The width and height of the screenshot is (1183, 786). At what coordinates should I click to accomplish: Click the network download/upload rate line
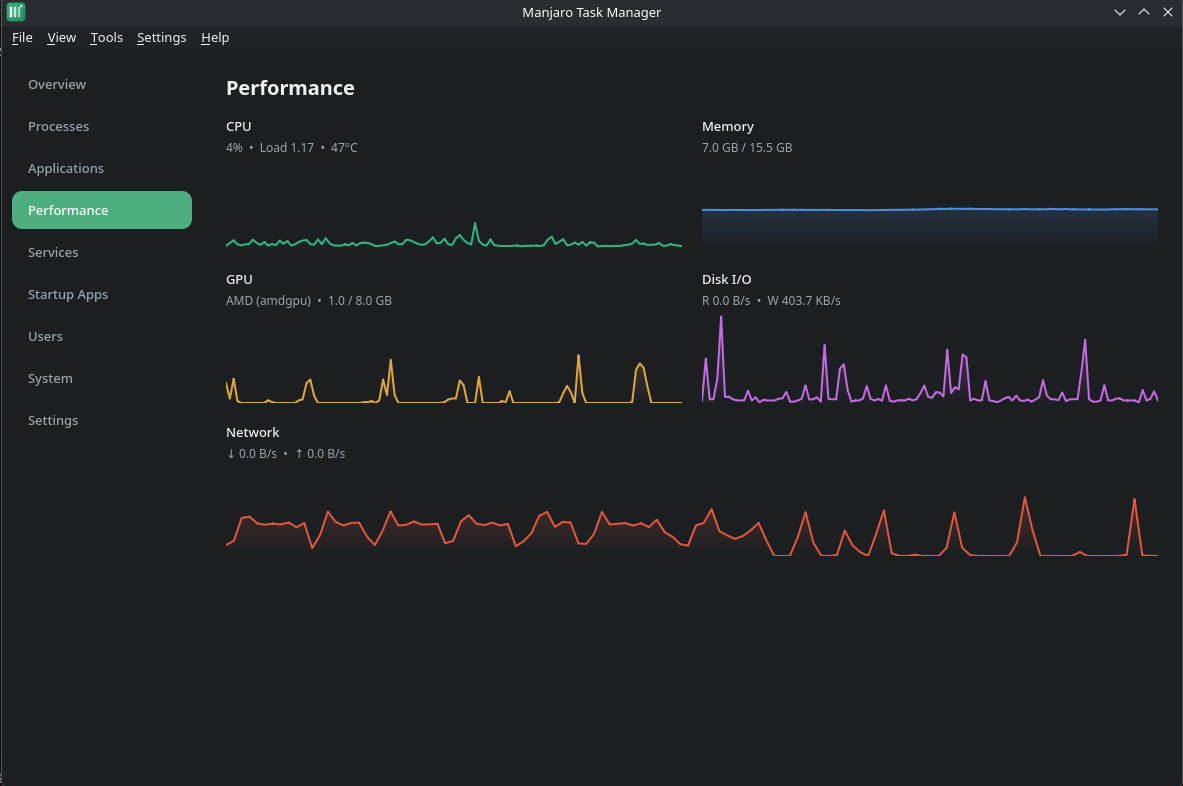point(286,454)
